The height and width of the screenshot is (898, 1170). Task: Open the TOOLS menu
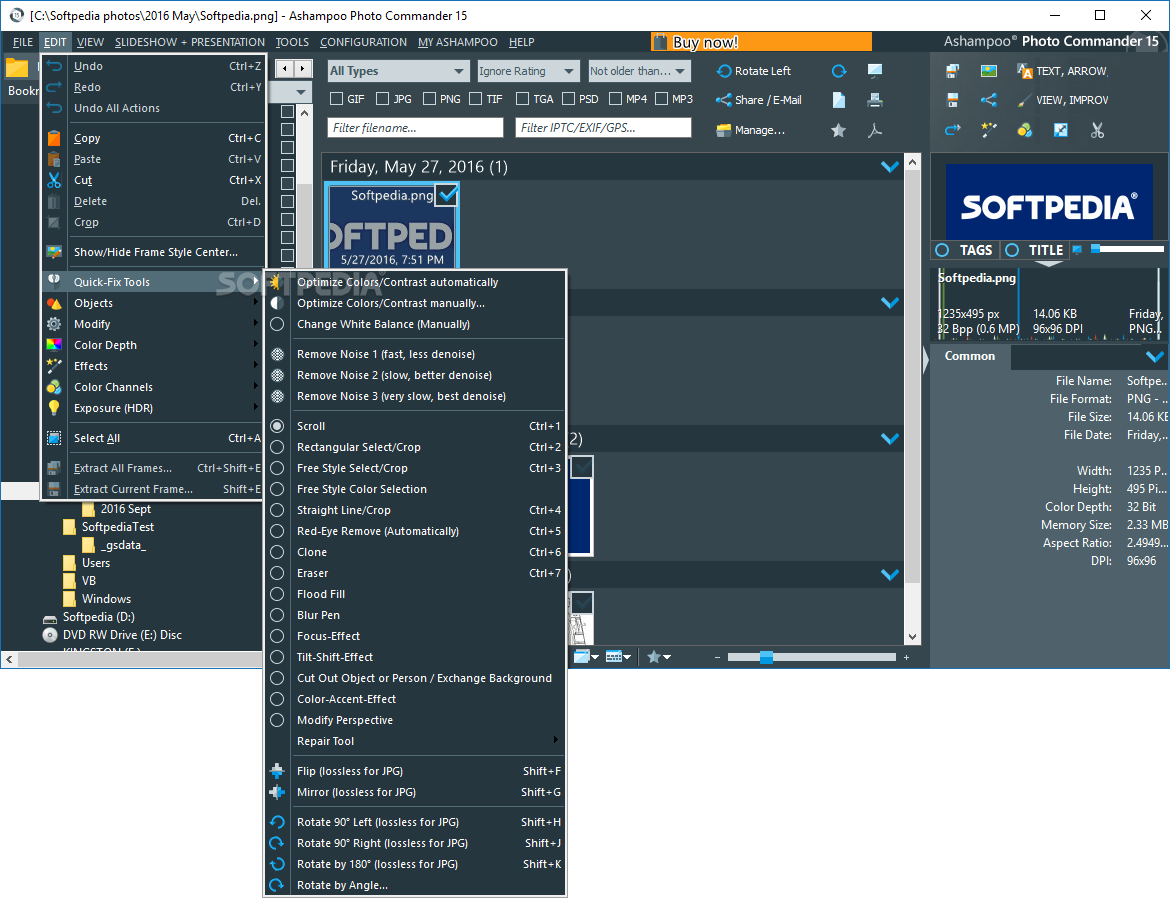pyautogui.click(x=292, y=42)
